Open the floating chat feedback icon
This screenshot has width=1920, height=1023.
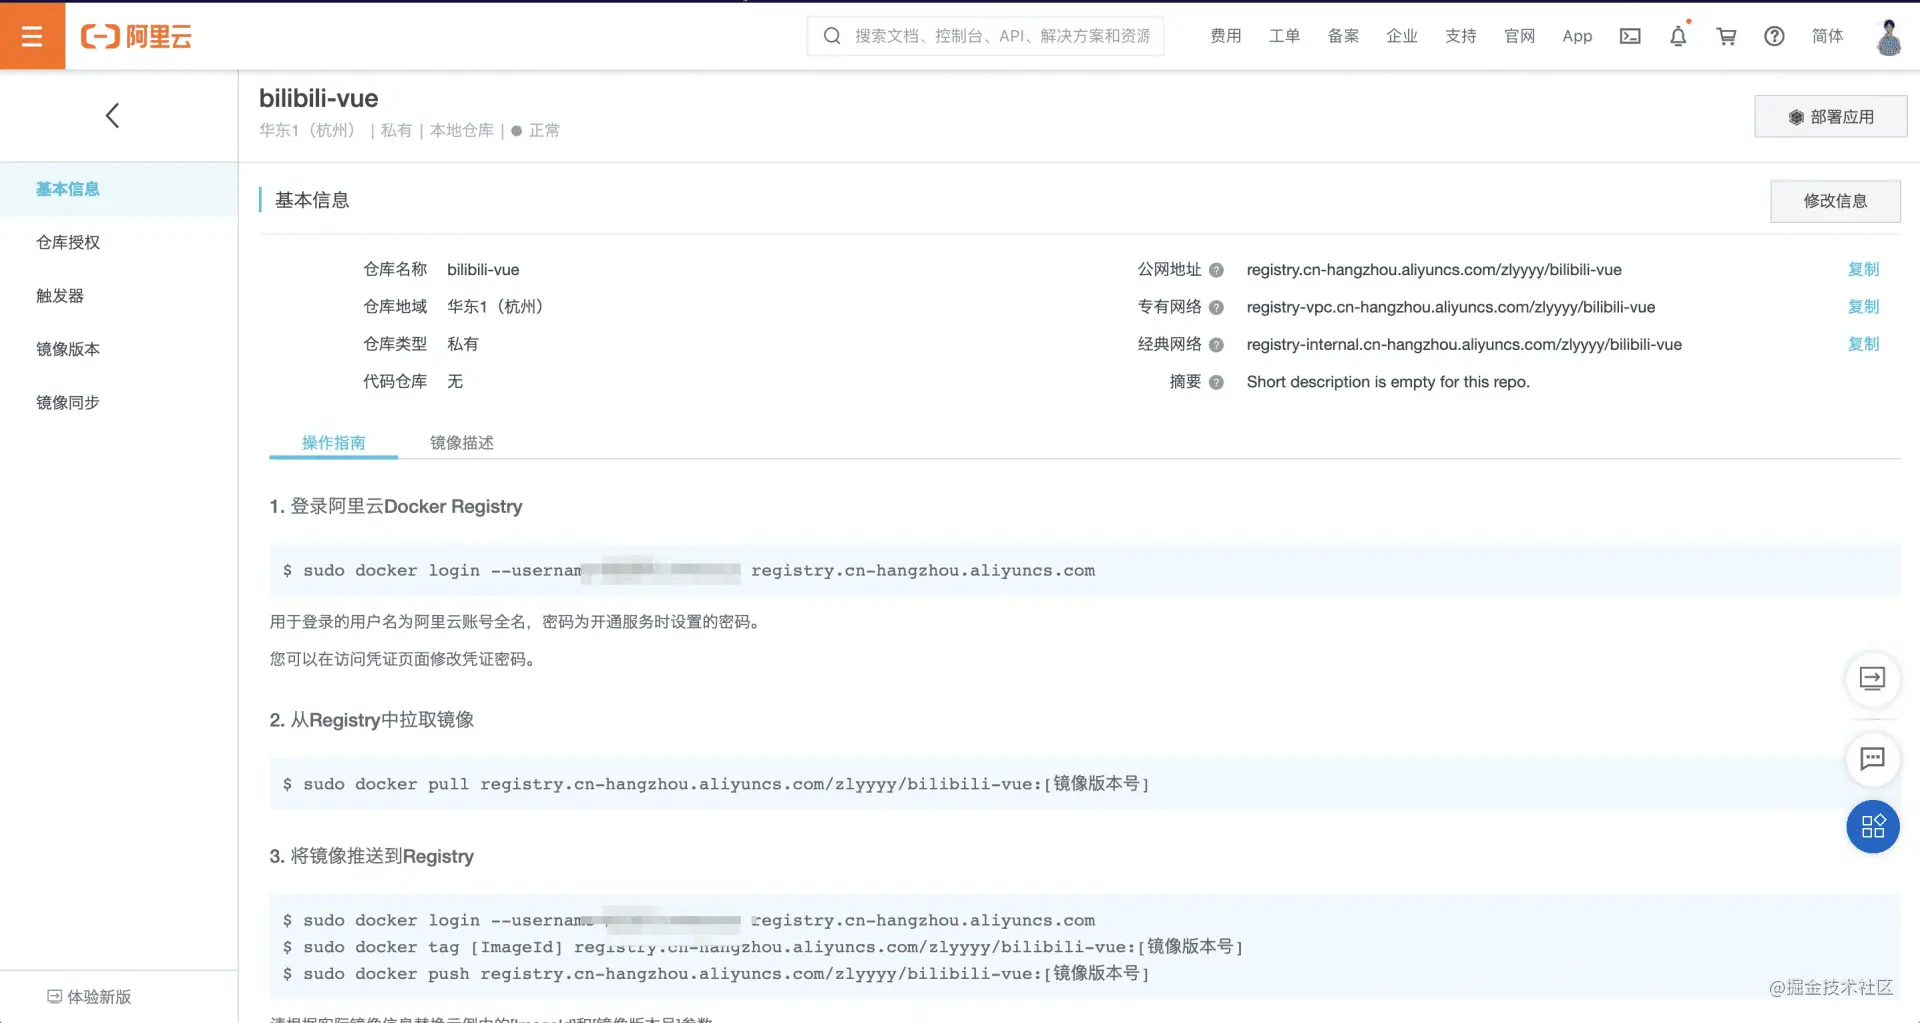pos(1872,759)
